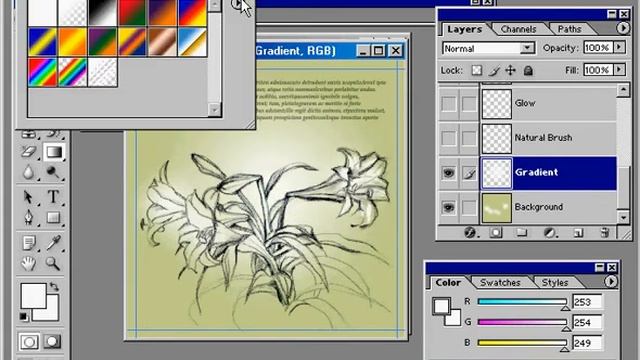This screenshot has height=360, width=640.
Task: Reset to default black and white colors
Action: (24, 317)
